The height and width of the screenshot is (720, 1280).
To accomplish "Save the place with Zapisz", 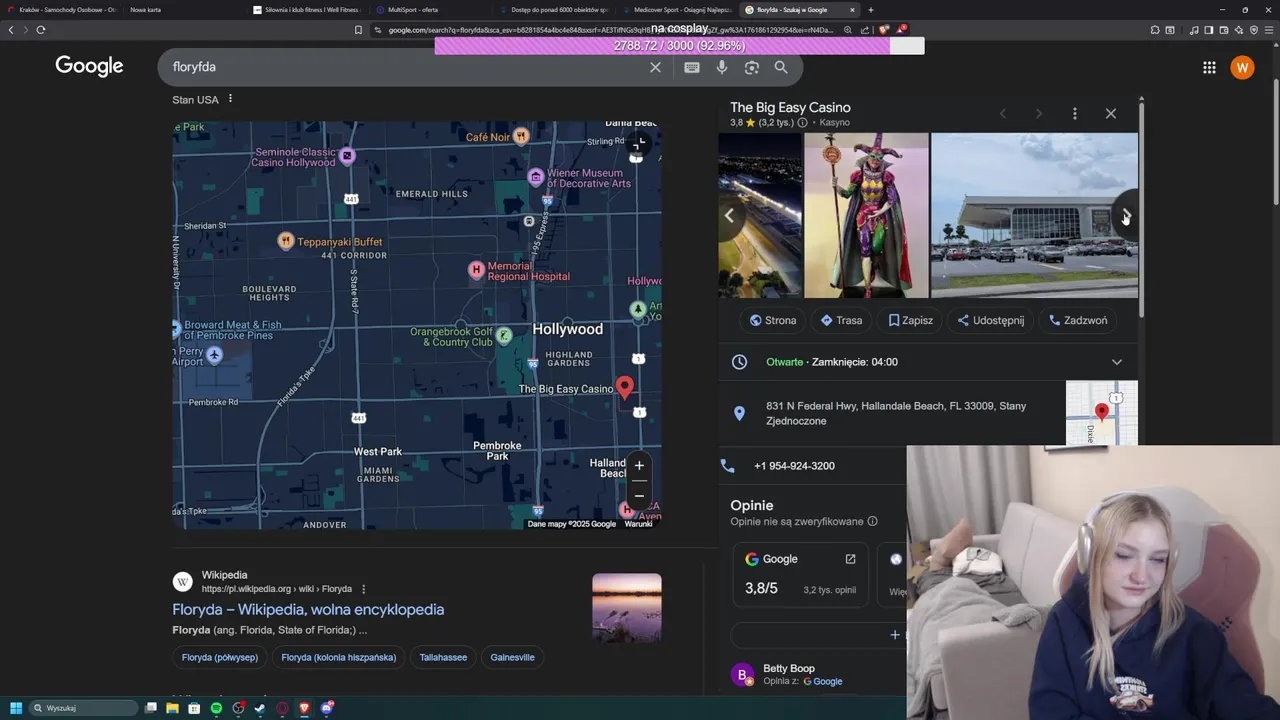I will point(910,320).
